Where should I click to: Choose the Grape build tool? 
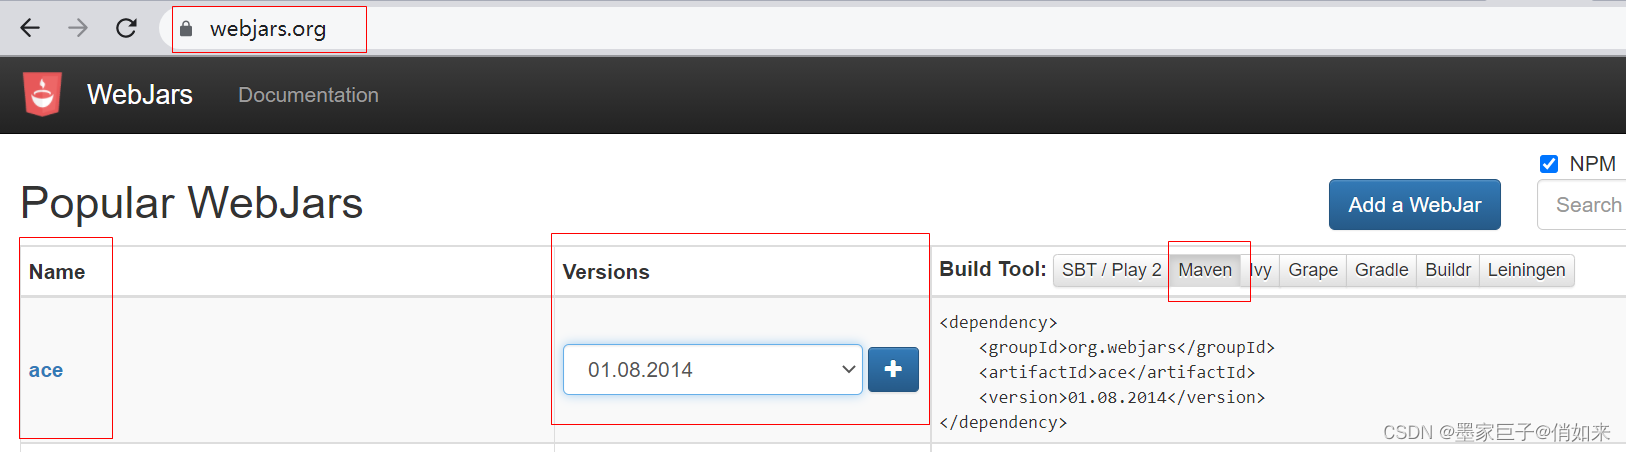pyautogui.click(x=1312, y=270)
